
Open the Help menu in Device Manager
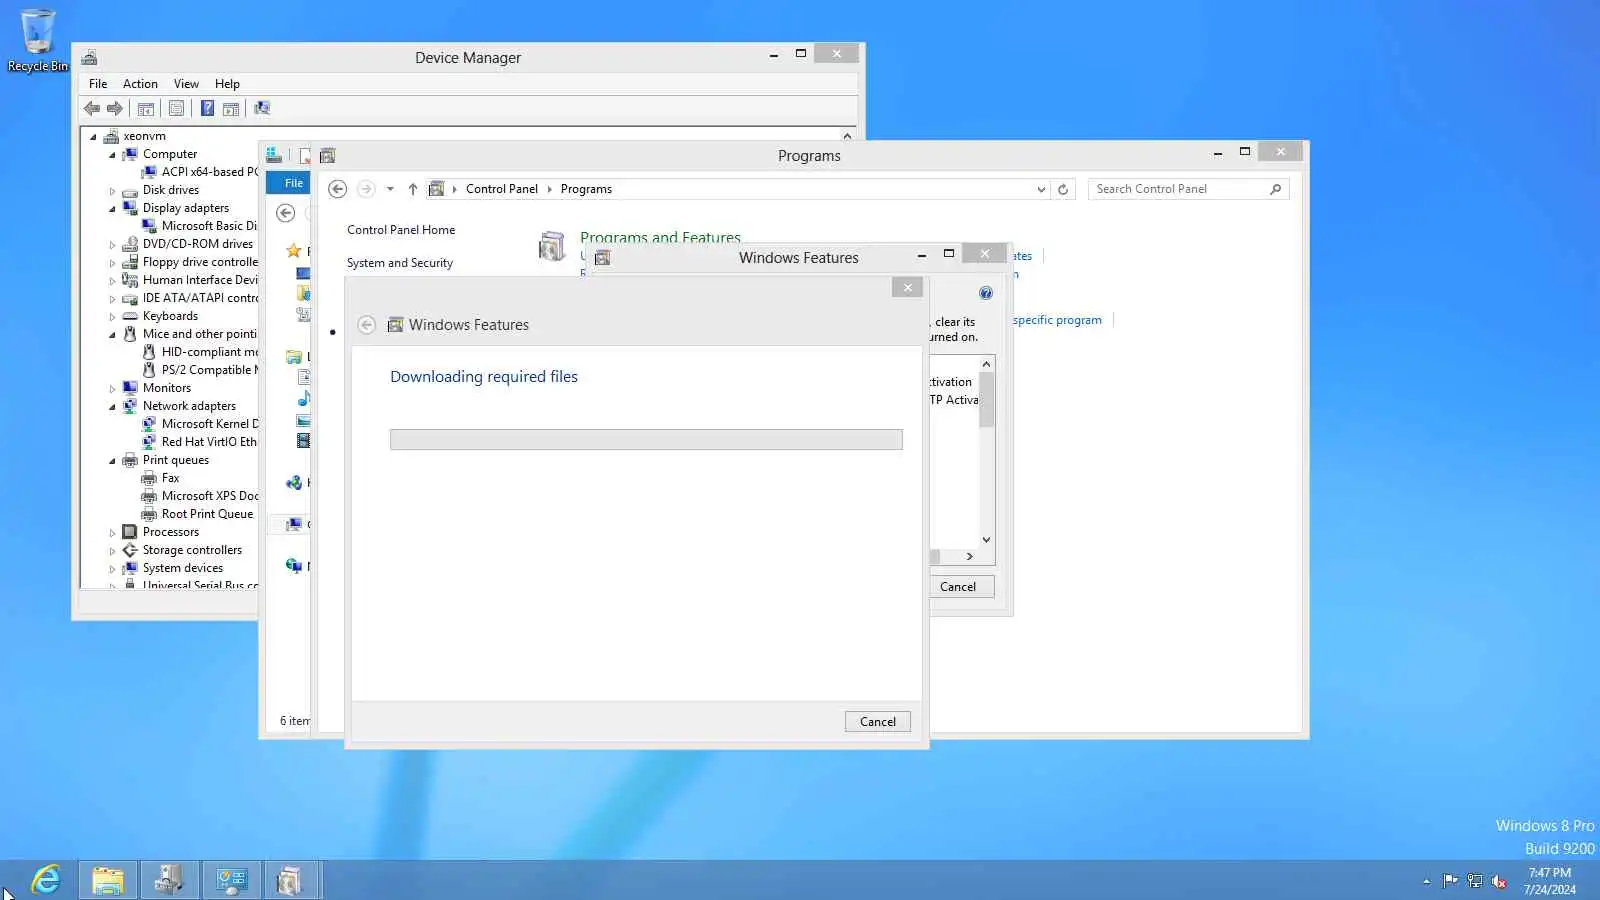[x=227, y=84]
